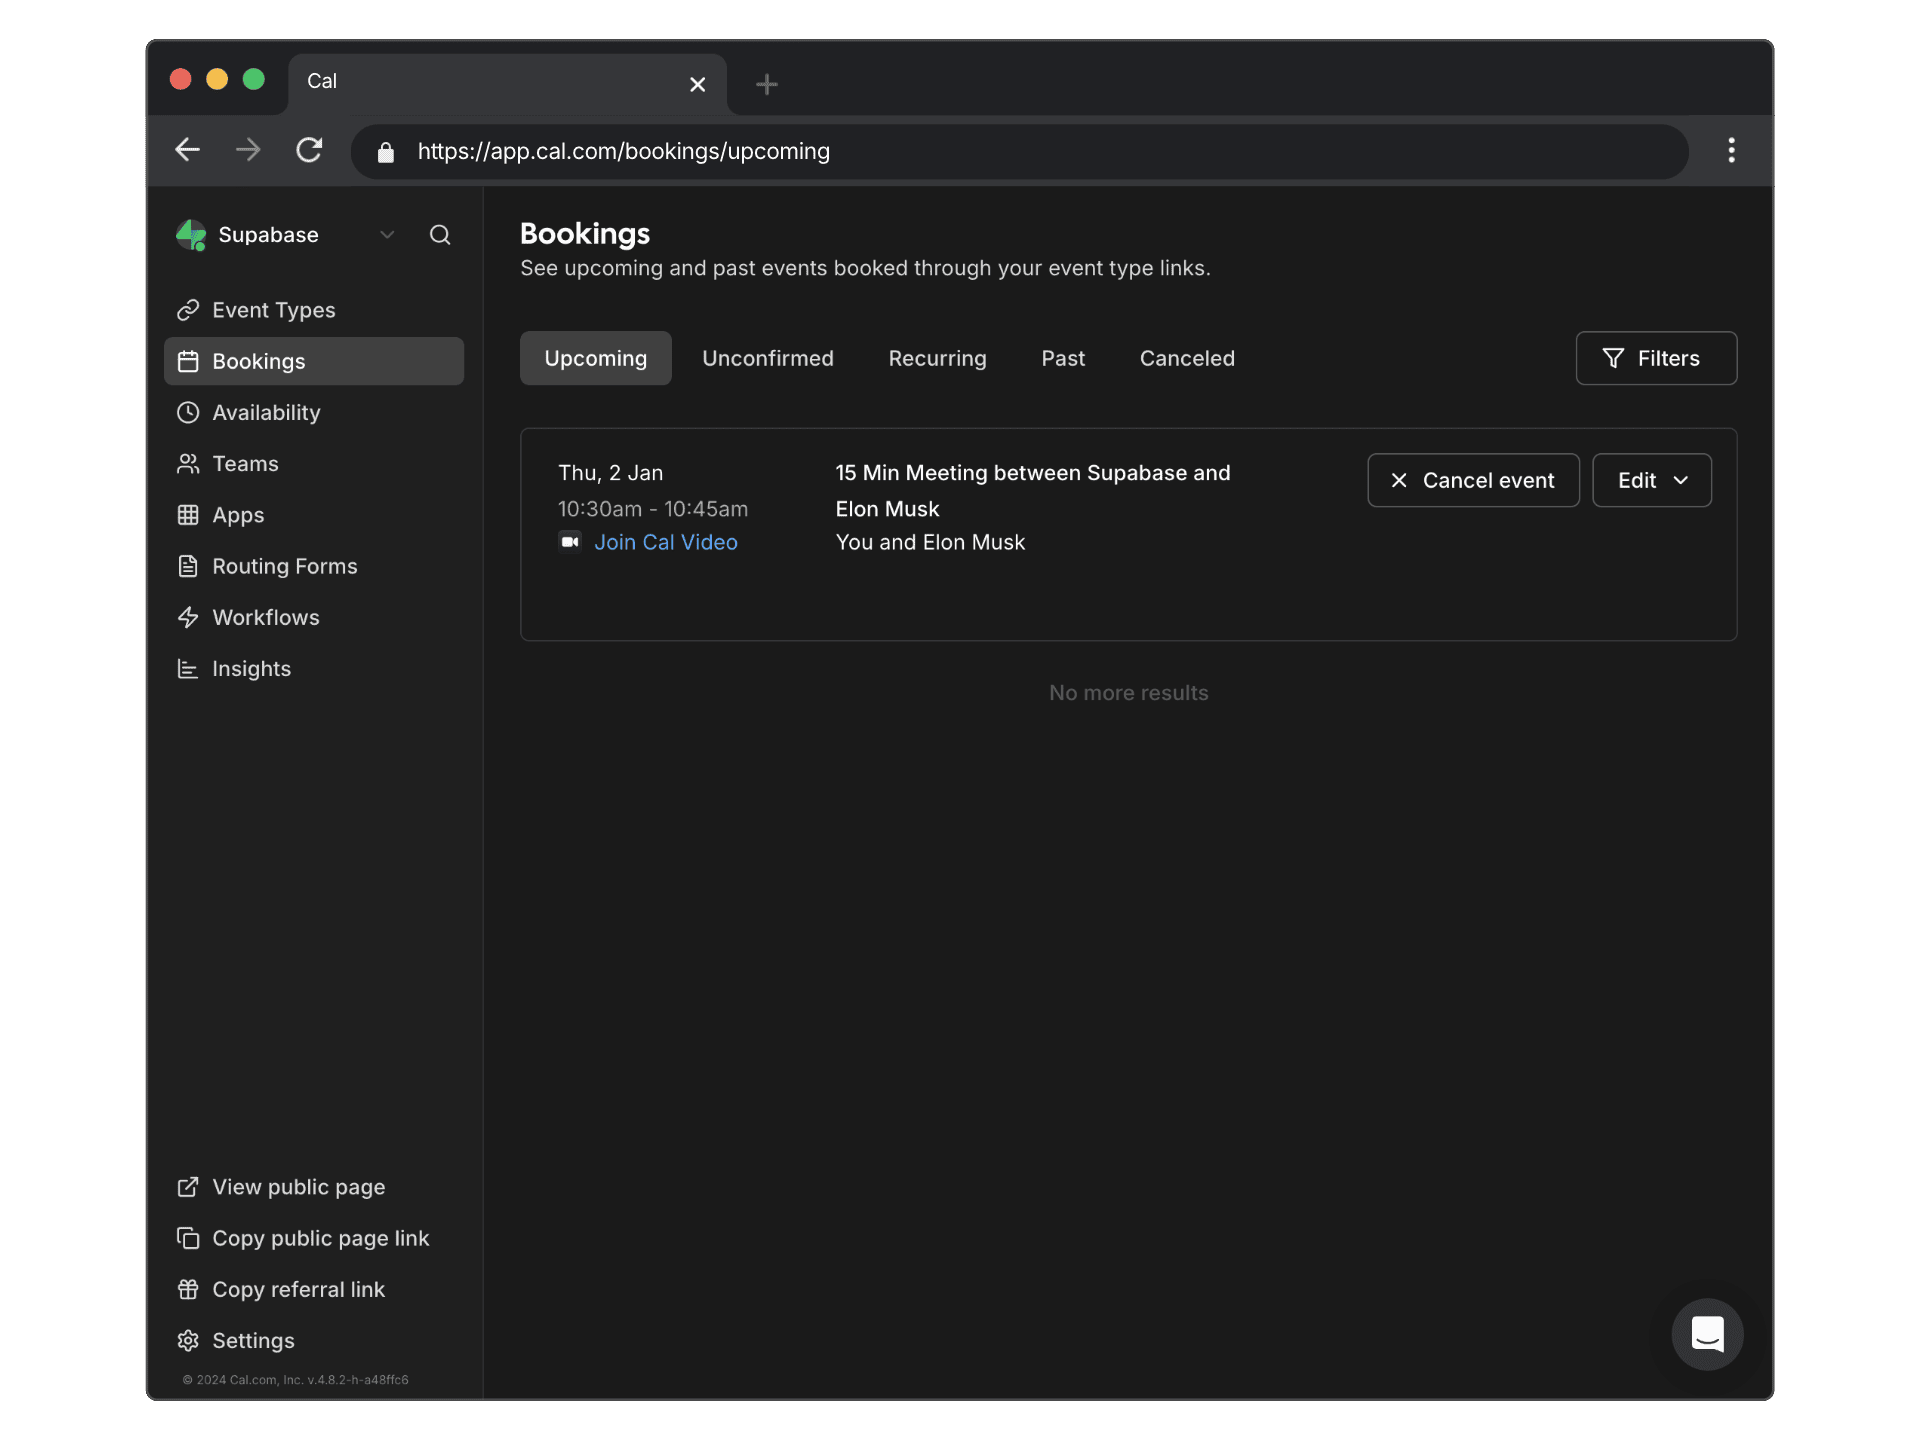Click the gift icon for referral link
The width and height of the screenshot is (1920, 1440).
pyautogui.click(x=188, y=1290)
